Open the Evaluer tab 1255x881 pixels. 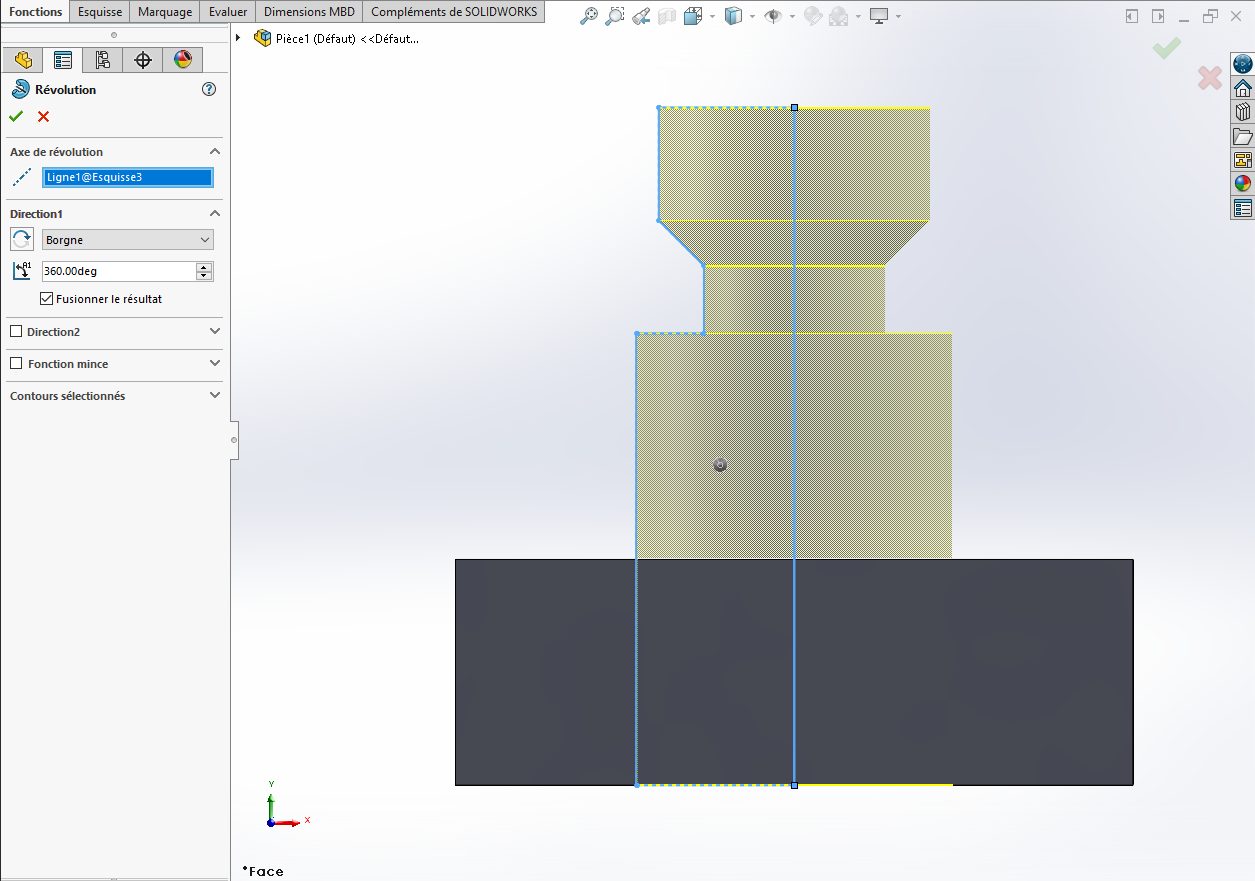[x=228, y=12]
